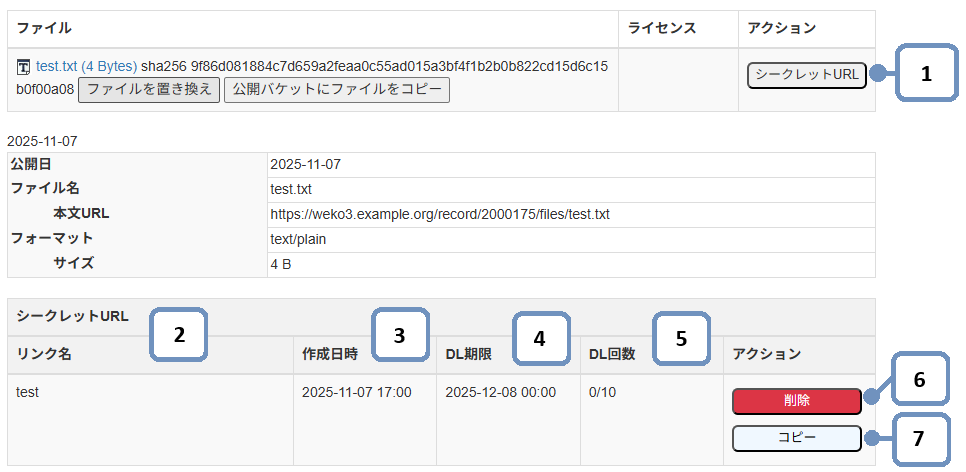Open the test.txt (4 Bytes) file link
Screen dimensions: 966x472
[x=86, y=66]
